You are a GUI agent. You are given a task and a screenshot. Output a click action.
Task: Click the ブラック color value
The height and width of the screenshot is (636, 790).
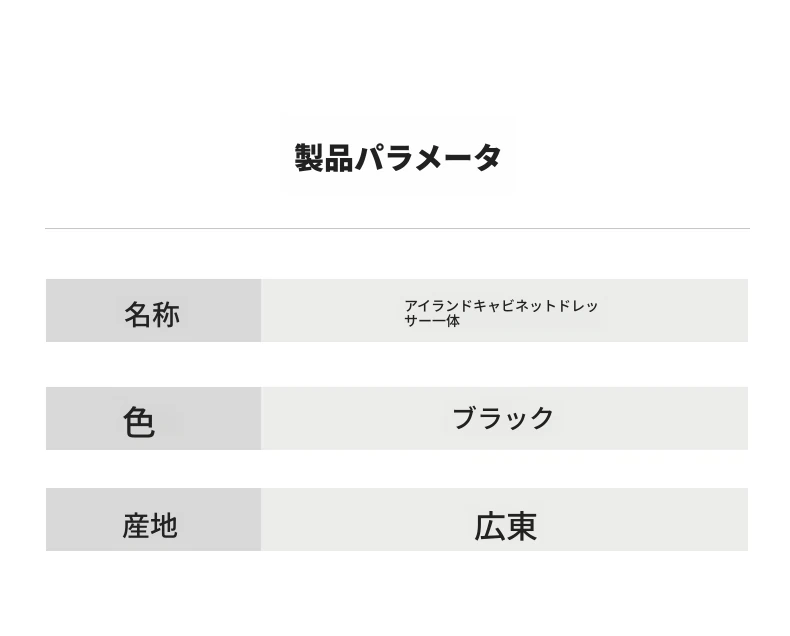pos(503,418)
